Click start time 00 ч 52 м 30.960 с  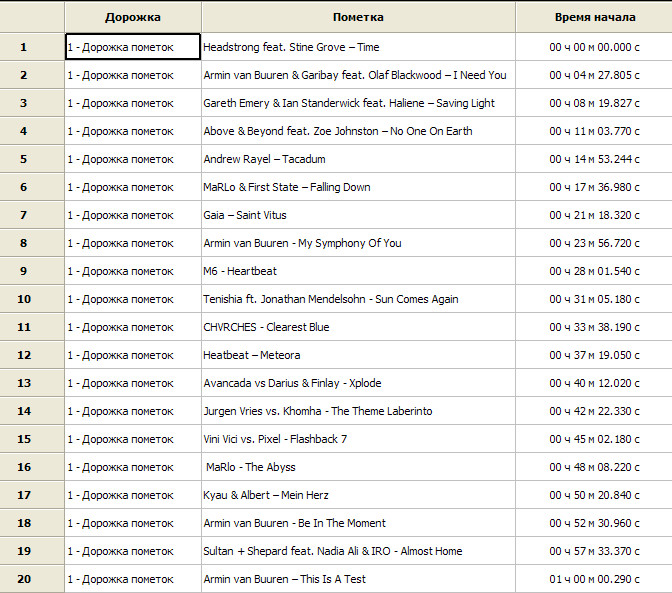(594, 523)
